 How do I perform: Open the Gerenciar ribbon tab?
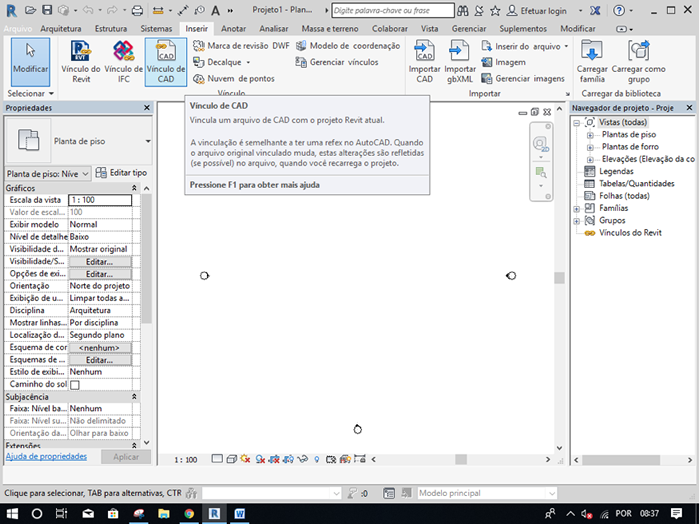(x=469, y=29)
